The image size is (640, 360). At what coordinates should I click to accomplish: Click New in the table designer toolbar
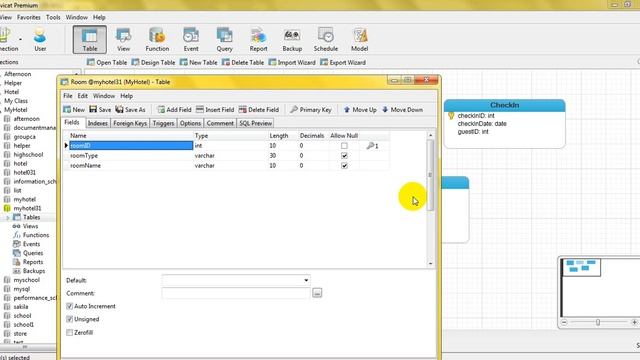[74, 109]
